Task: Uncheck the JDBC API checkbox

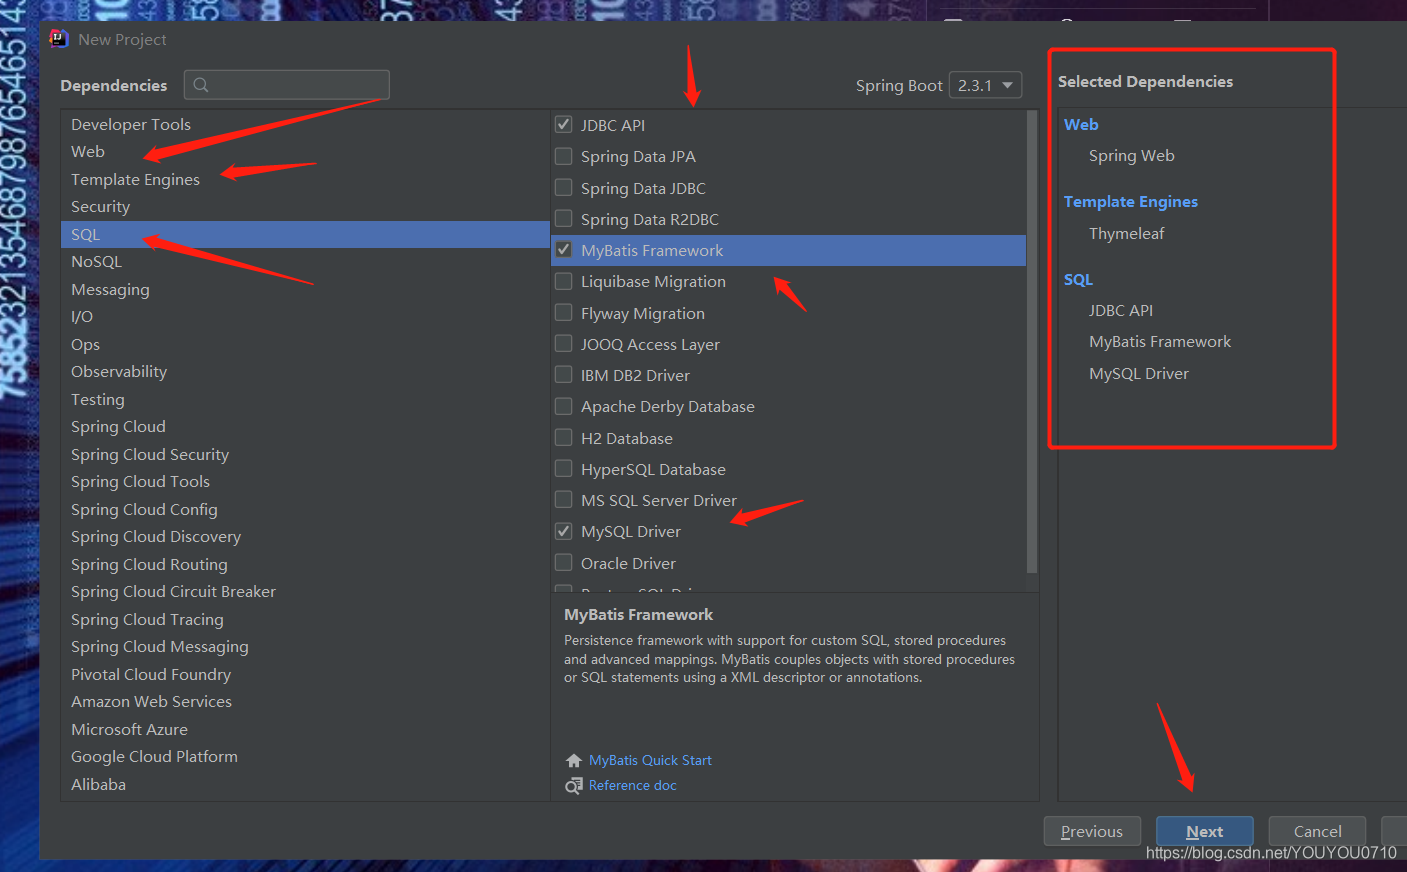Action: (x=564, y=125)
